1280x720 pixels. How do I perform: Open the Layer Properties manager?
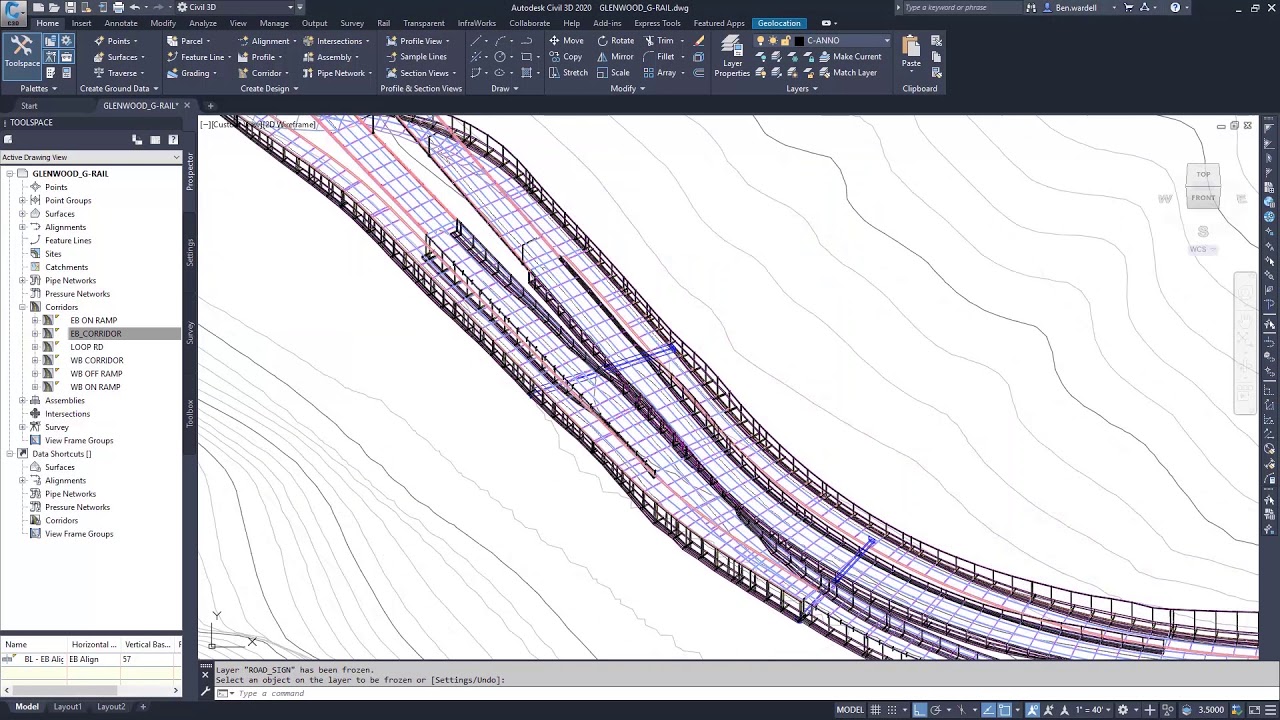pyautogui.click(x=732, y=56)
